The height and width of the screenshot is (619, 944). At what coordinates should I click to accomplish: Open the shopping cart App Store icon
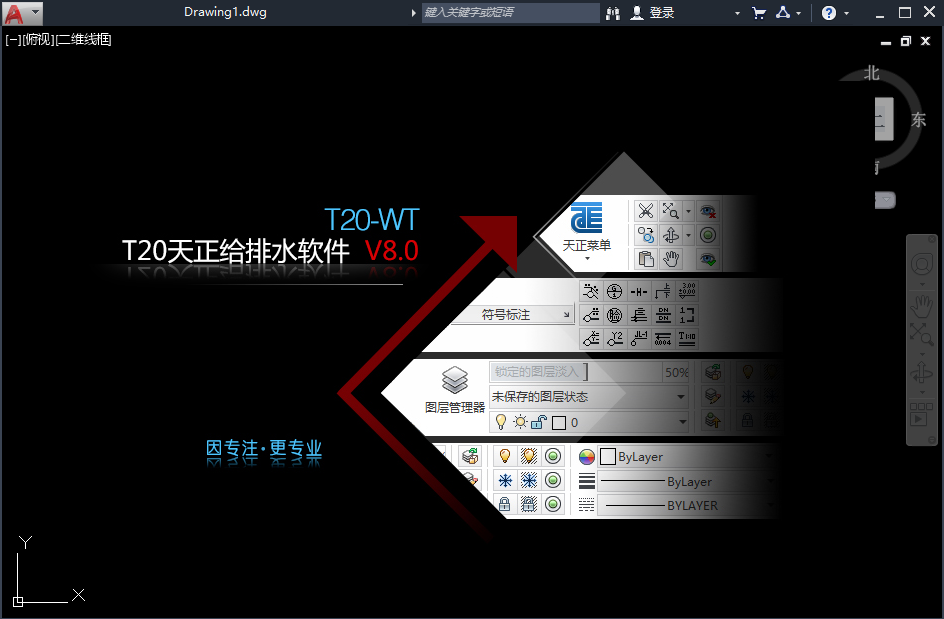759,13
